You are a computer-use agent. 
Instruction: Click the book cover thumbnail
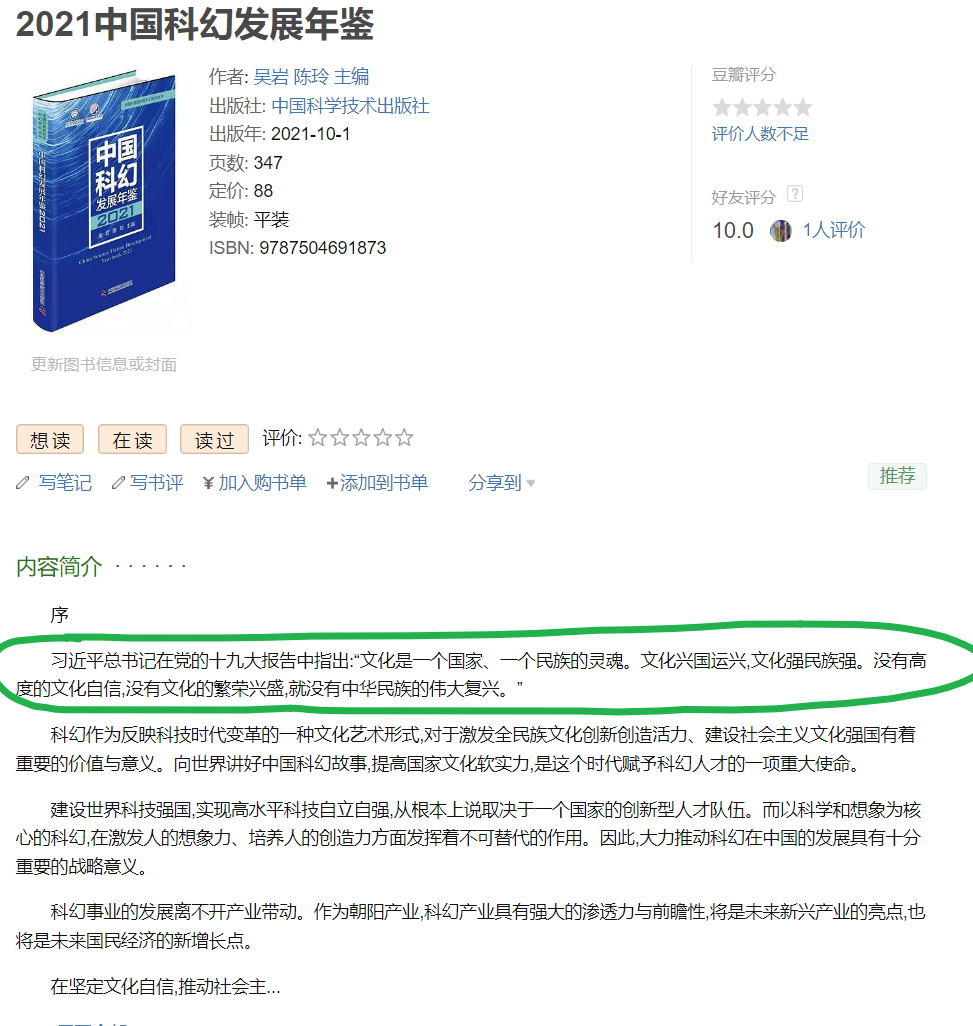pyautogui.click(x=105, y=201)
